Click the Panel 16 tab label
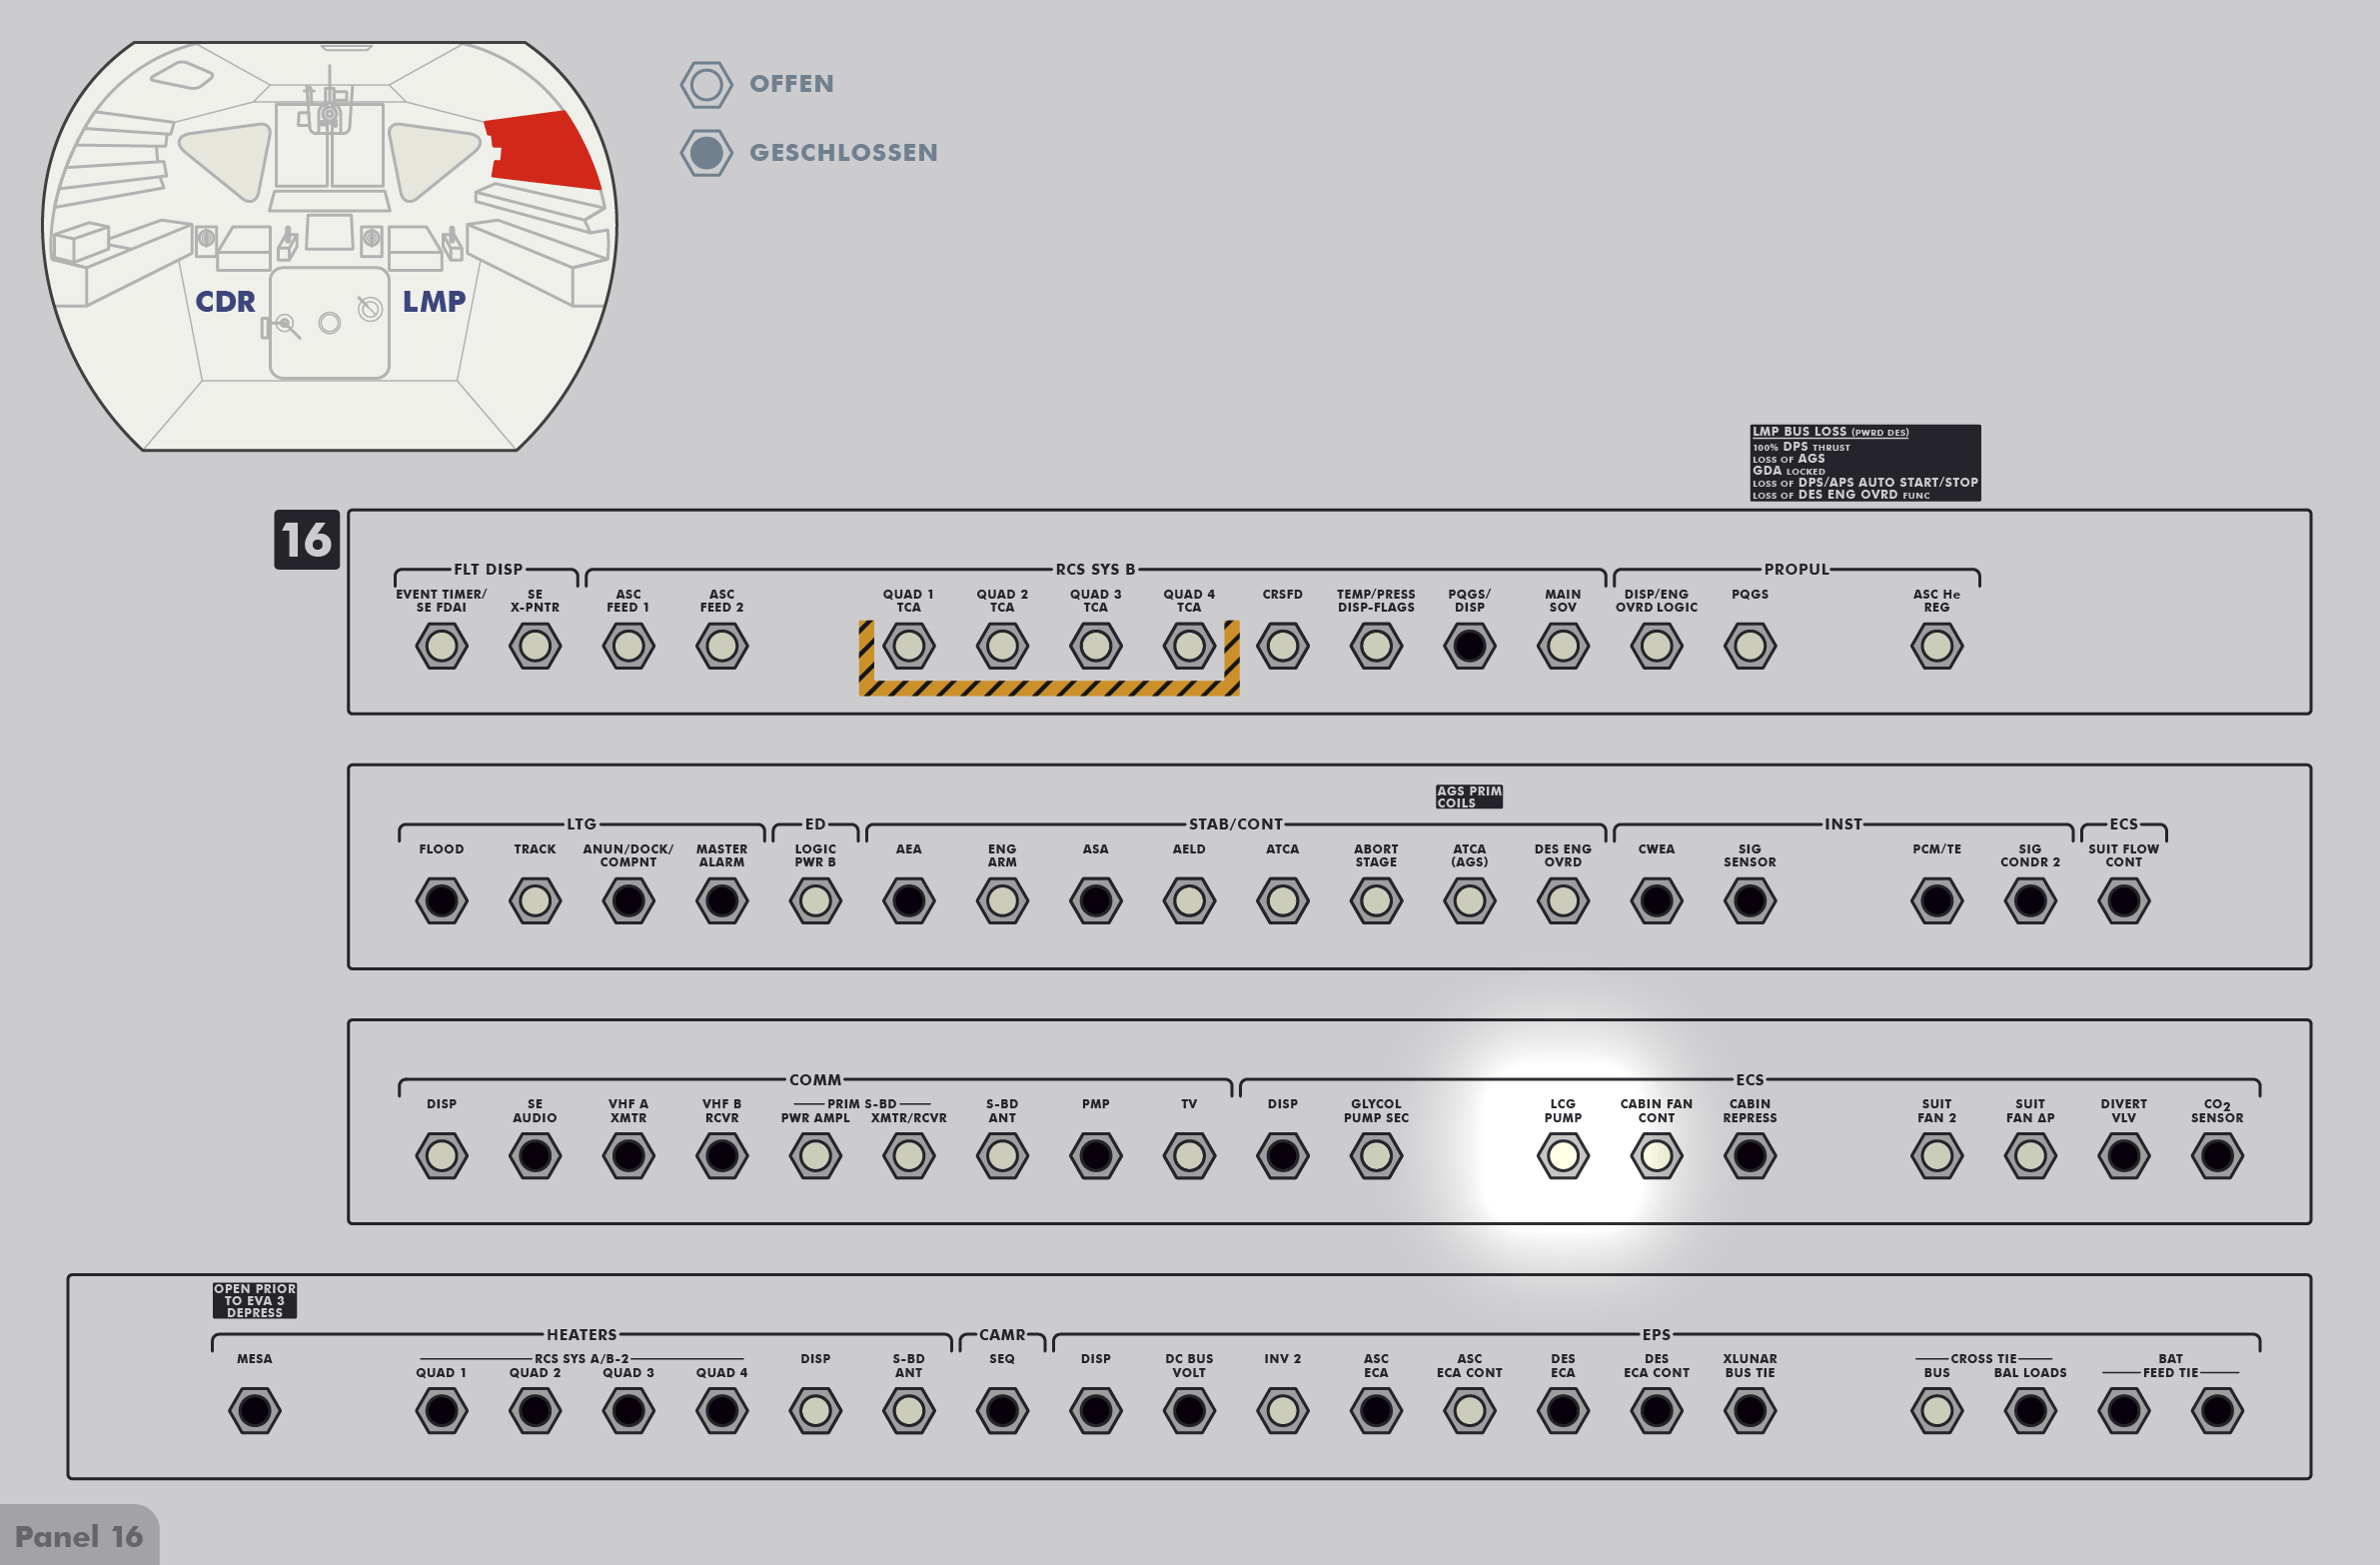 coord(79,1536)
